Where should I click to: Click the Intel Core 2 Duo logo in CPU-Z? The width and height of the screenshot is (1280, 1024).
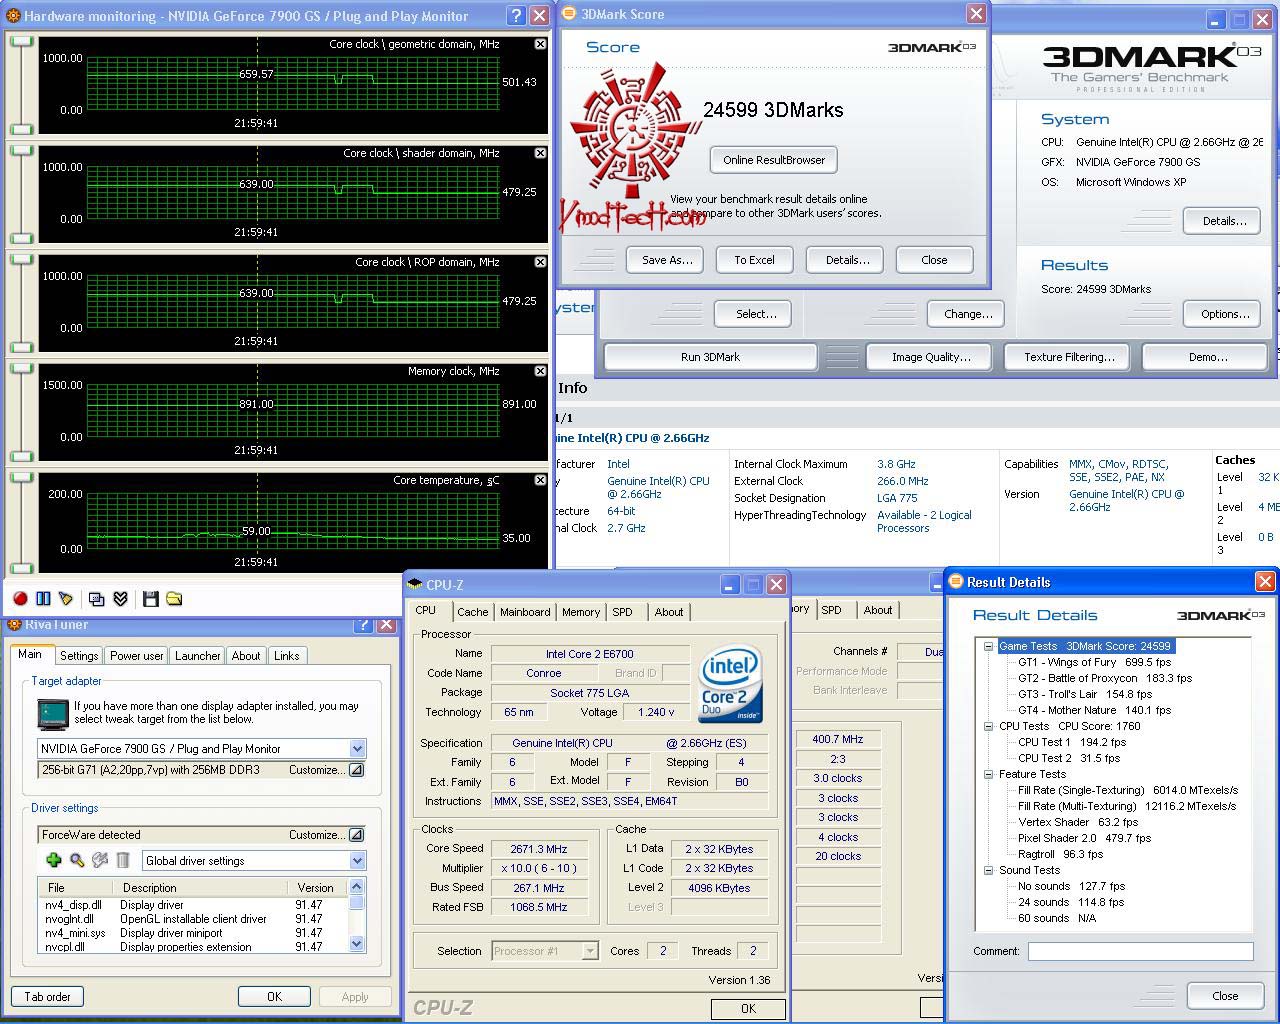coord(731,684)
